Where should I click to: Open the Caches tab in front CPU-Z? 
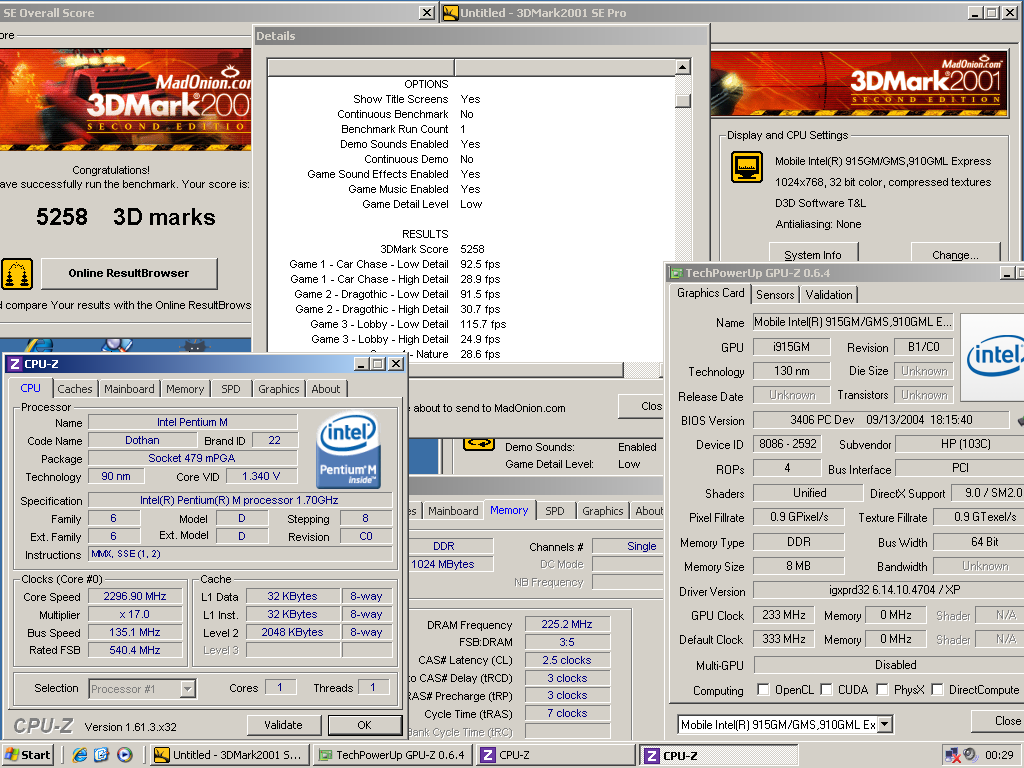[74, 389]
